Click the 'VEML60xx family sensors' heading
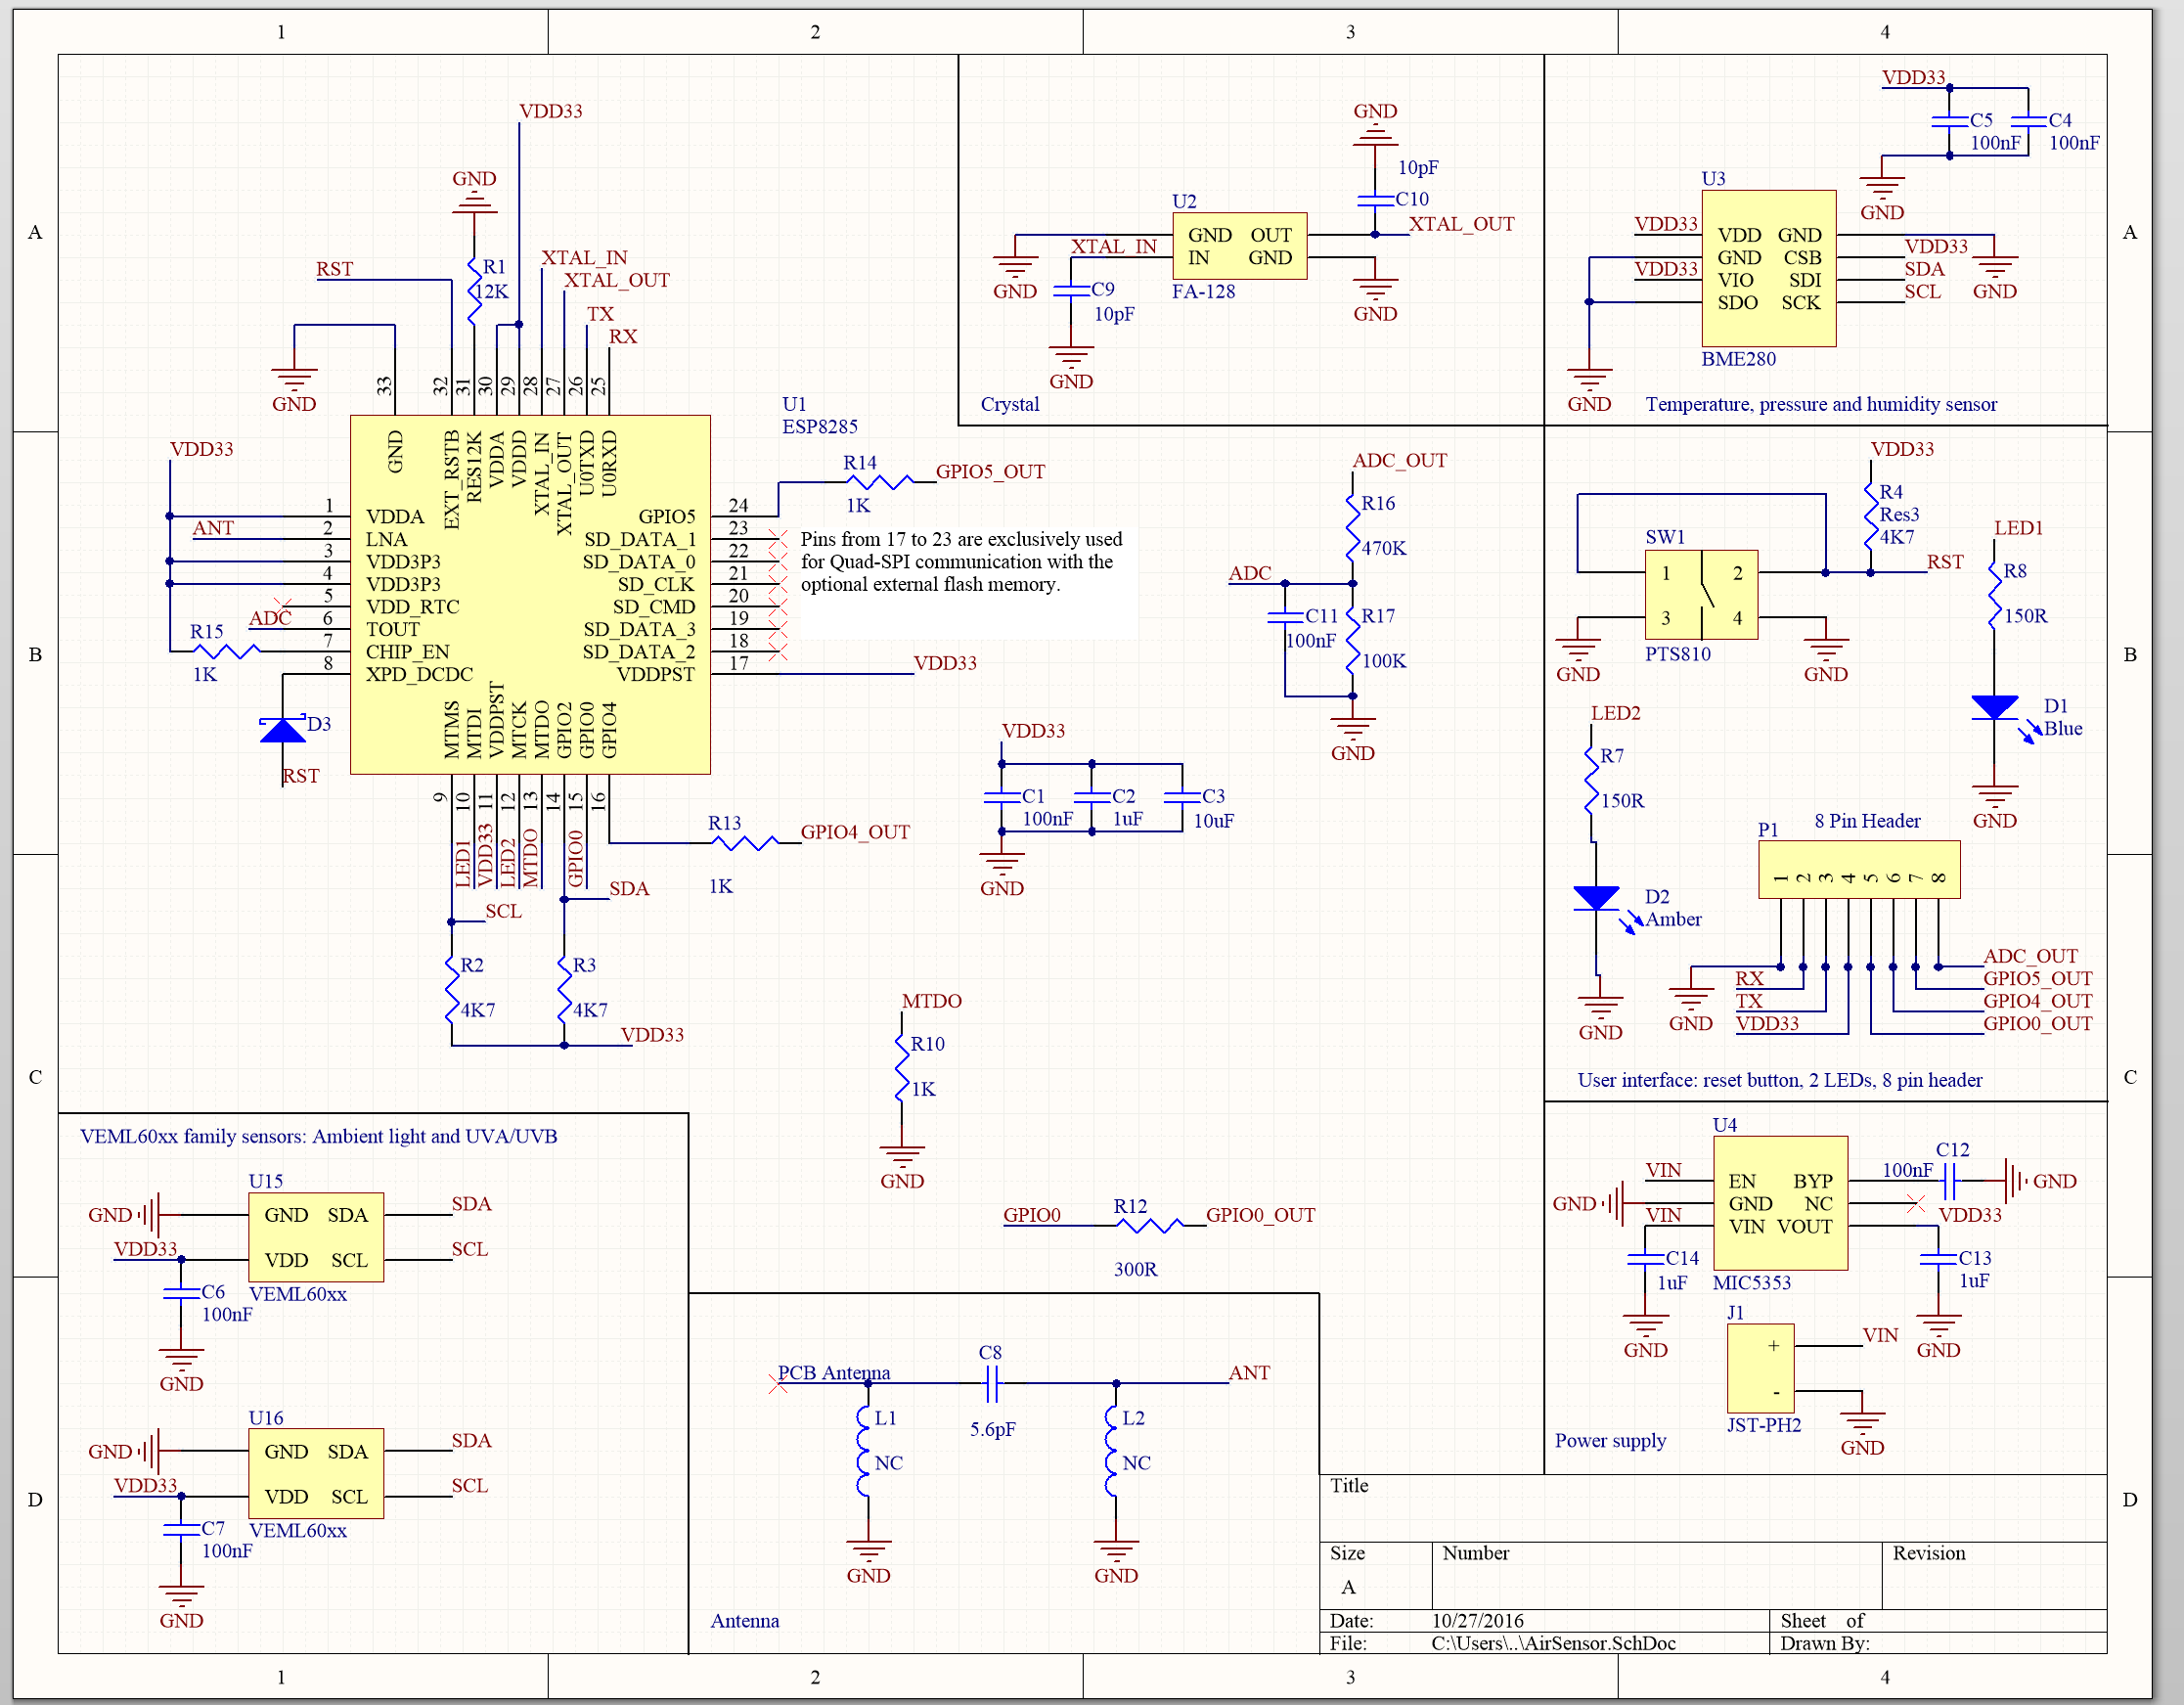Viewport: 2184px width, 1705px height. (x=319, y=1137)
